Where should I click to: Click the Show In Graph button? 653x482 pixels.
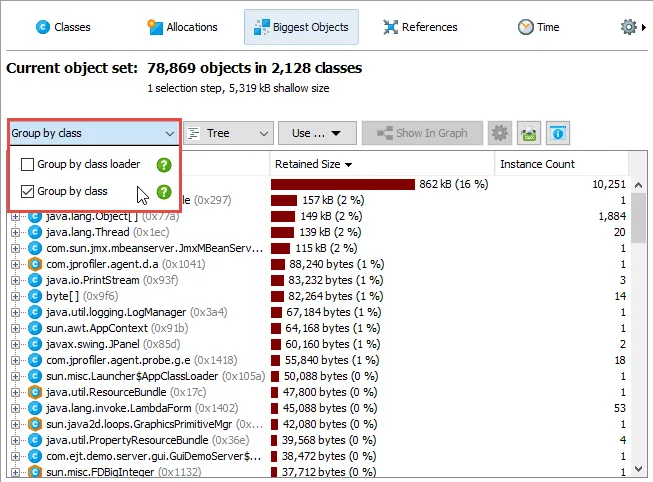coord(422,133)
